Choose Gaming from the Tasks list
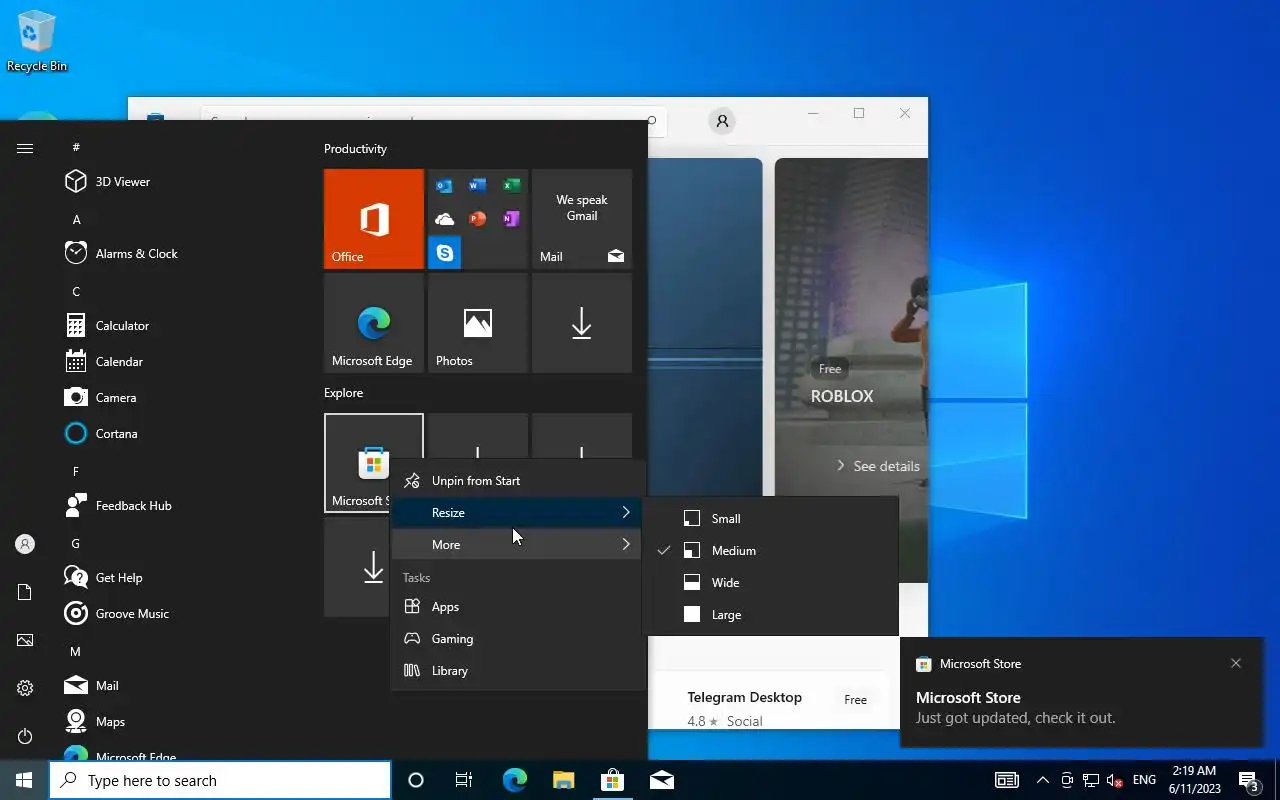The image size is (1280, 800). coord(517,639)
